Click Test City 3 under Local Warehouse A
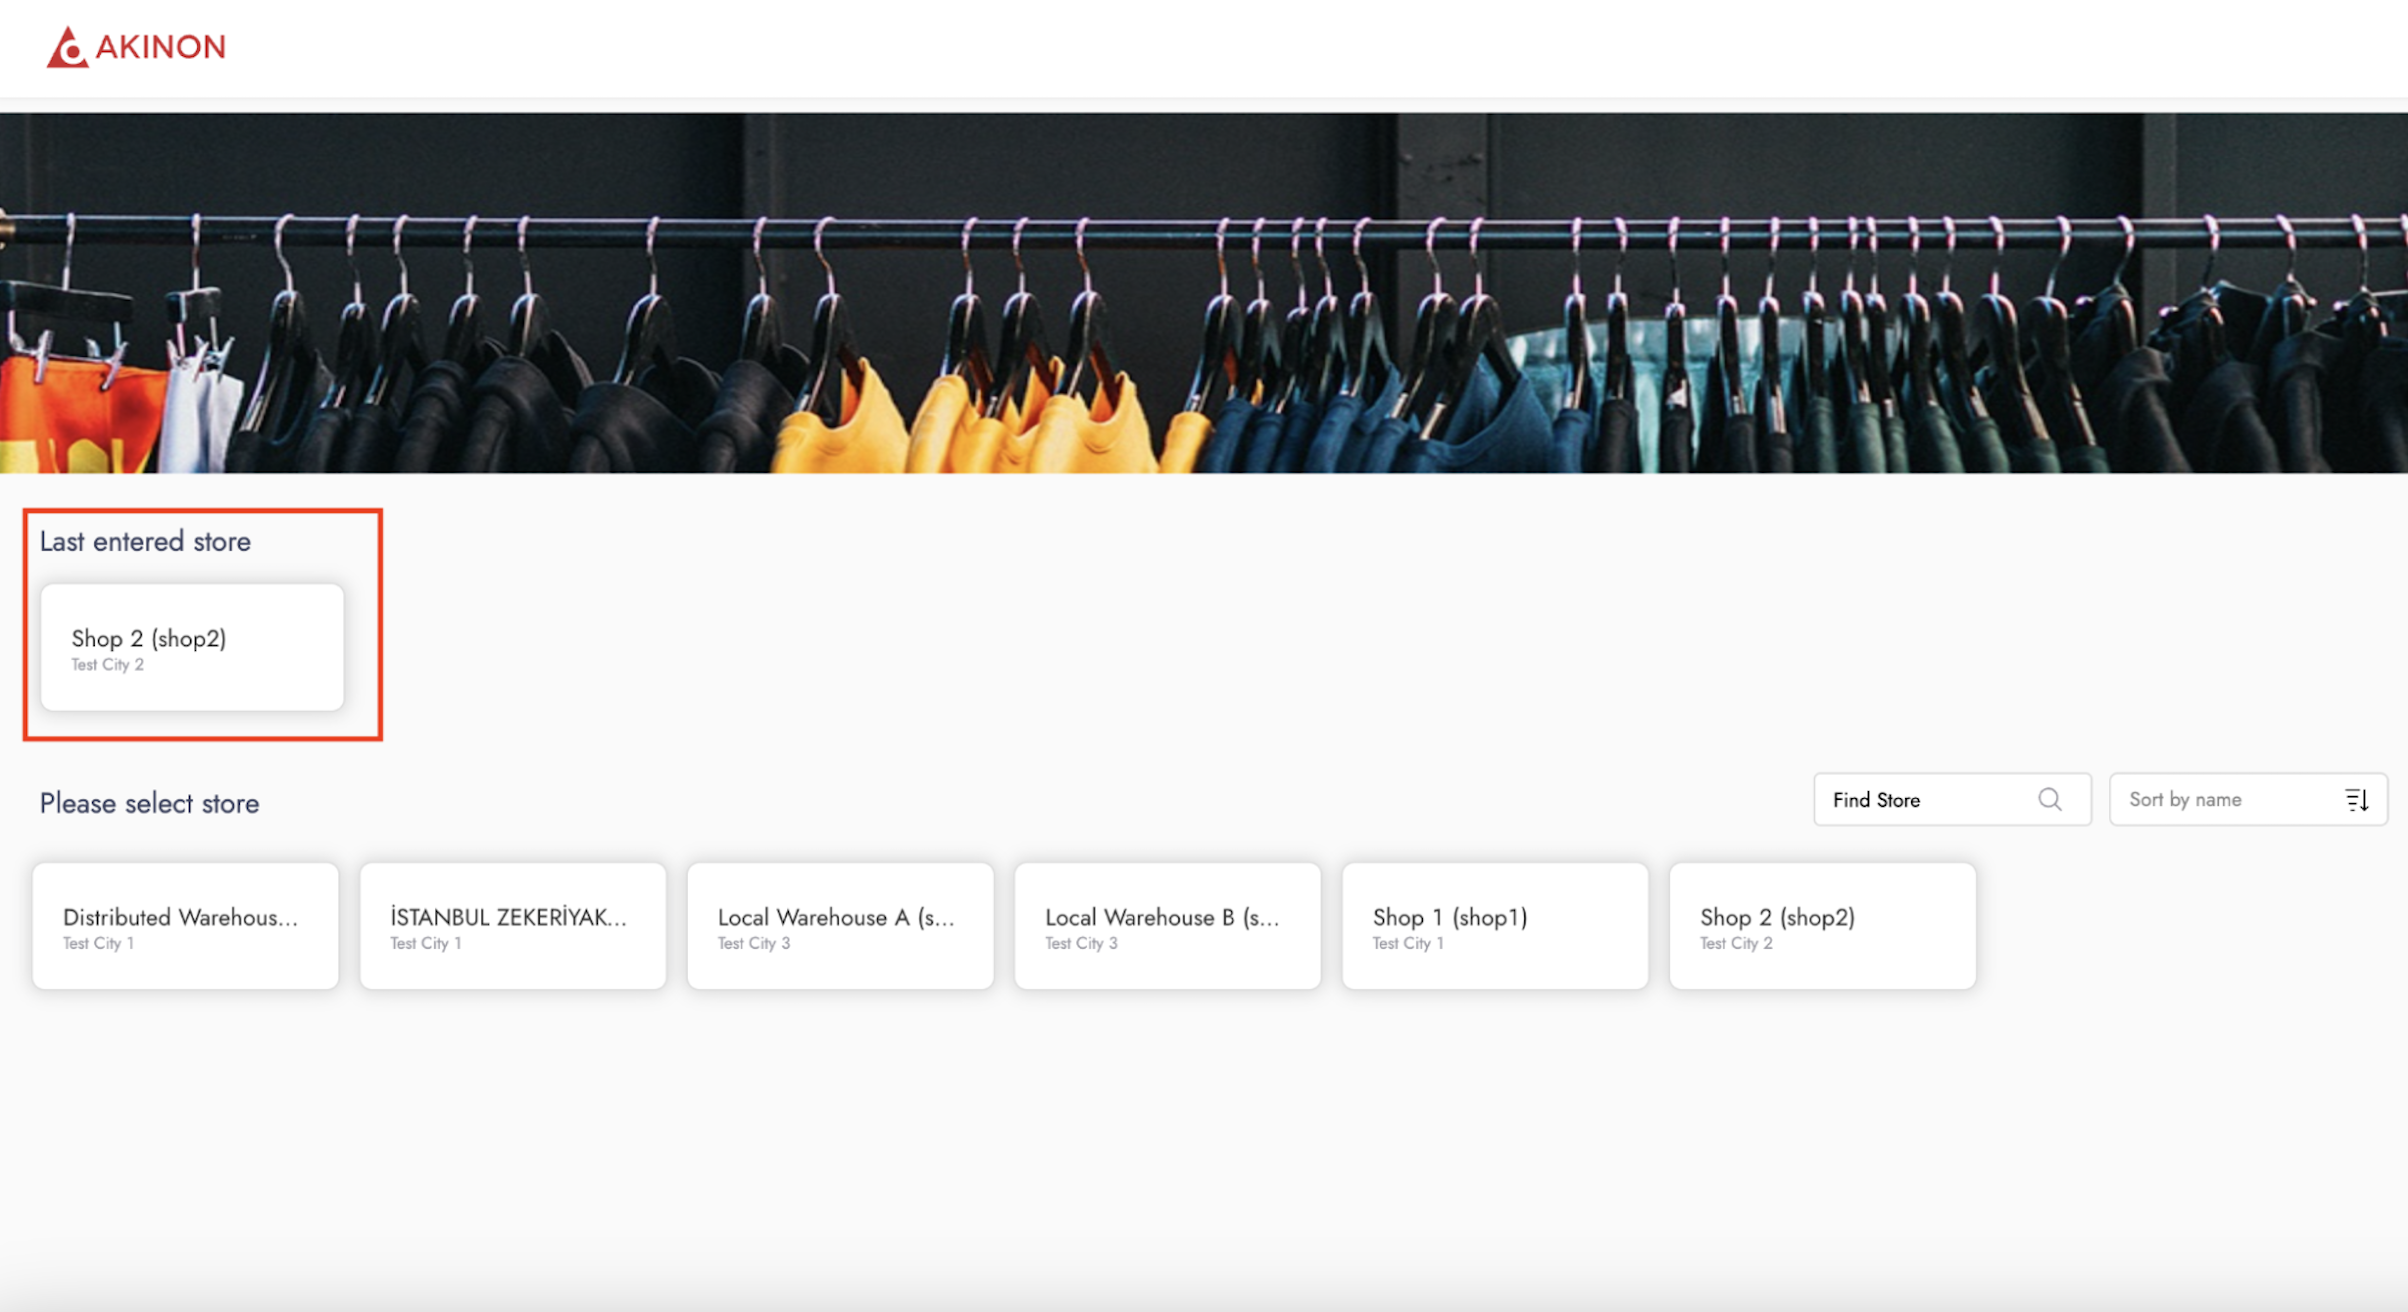Viewport: 2408px width, 1312px height. (753, 943)
